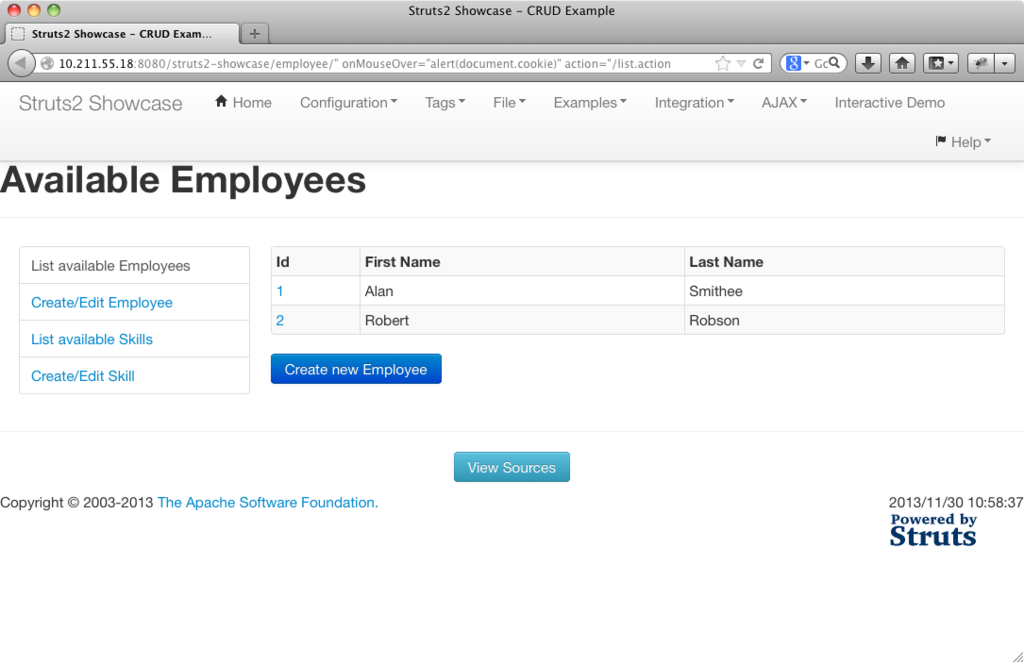Click the 2013/11/30 timestamp text
This screenshot has height=663, width=1024.
pyautogui.click(x=955, y=502)
